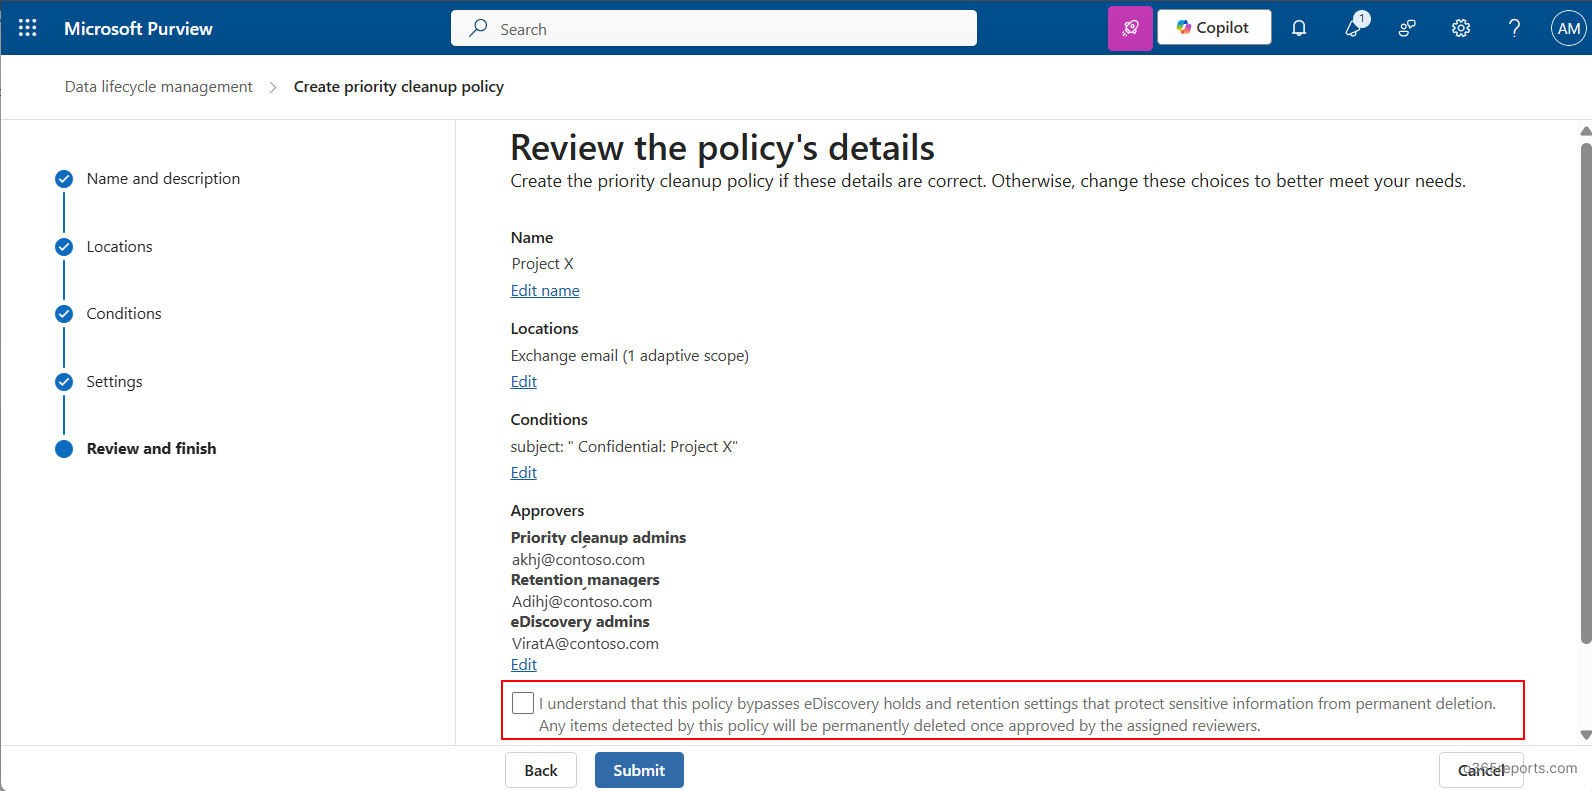Click the search magnifier icon
Screen dimensions: 1592x791
point(479,28)
